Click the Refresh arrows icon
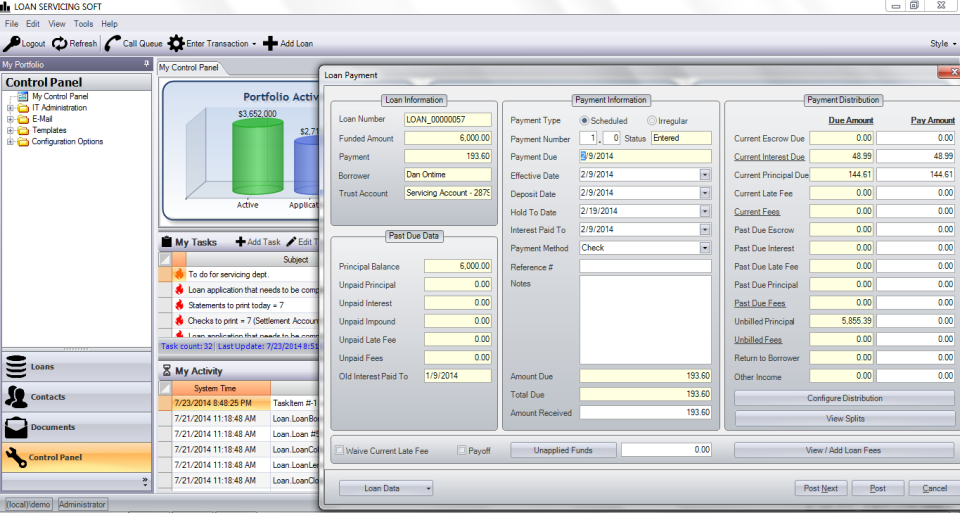Viewport: 960px width, 513px height. pos(60,43)
